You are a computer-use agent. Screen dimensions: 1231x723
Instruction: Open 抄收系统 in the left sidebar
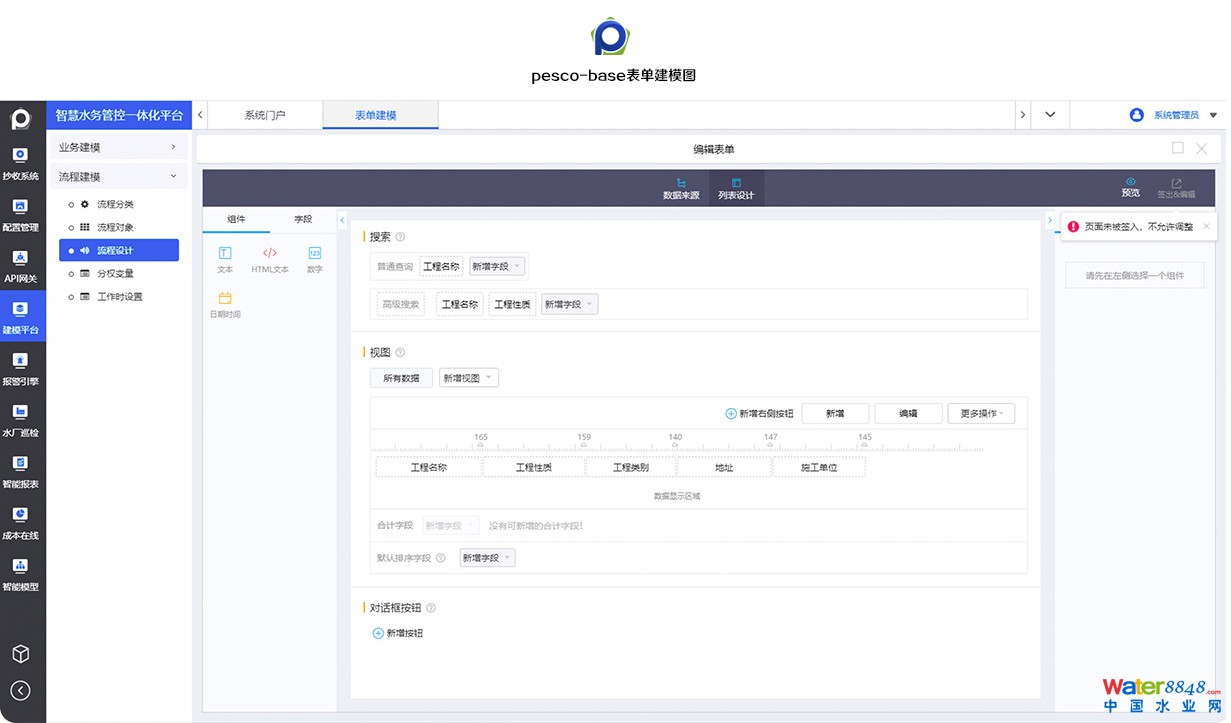(20, 164)
